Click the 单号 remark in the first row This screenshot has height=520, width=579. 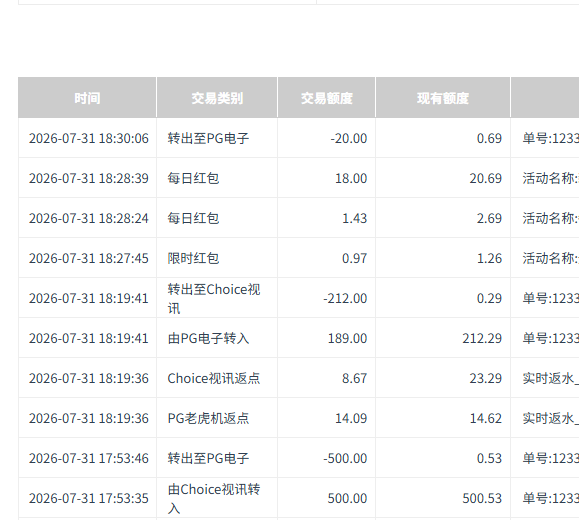(x=551, y=138)
